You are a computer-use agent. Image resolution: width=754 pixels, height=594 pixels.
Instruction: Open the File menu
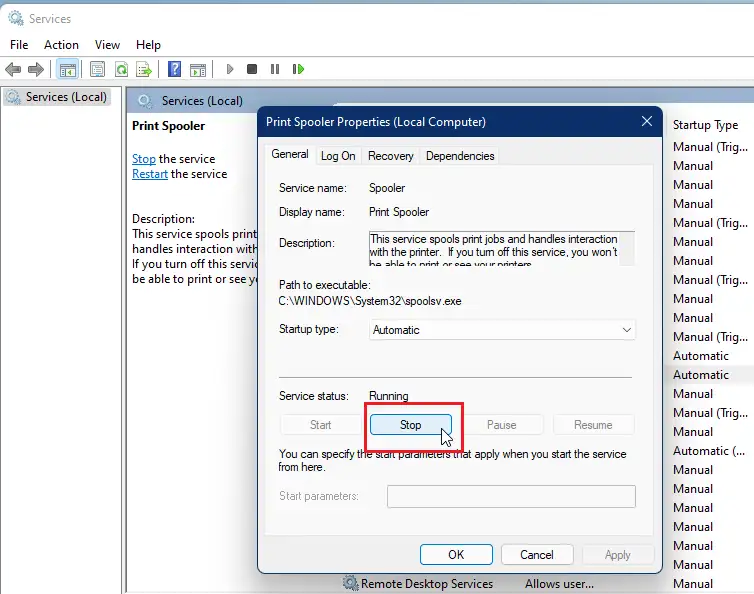pos(19,45)
